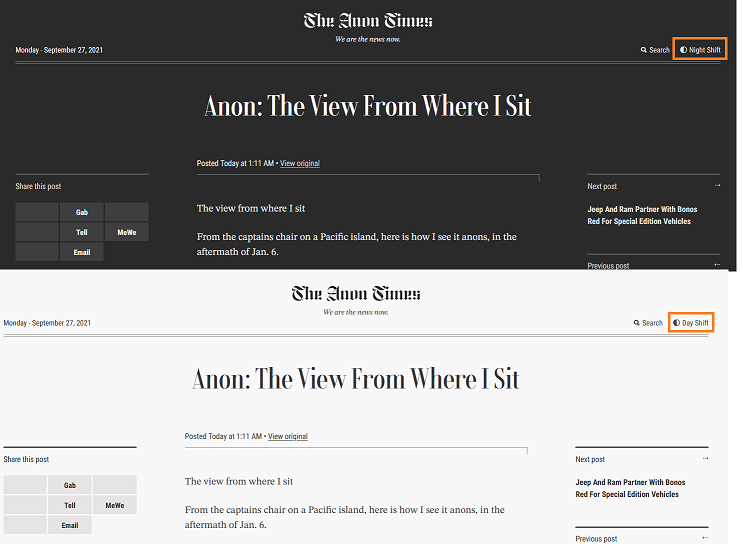This screenshot has height=544, width=743.
Task: Click the half-moon icon beside Day Shift
Action: coord(677,323)
